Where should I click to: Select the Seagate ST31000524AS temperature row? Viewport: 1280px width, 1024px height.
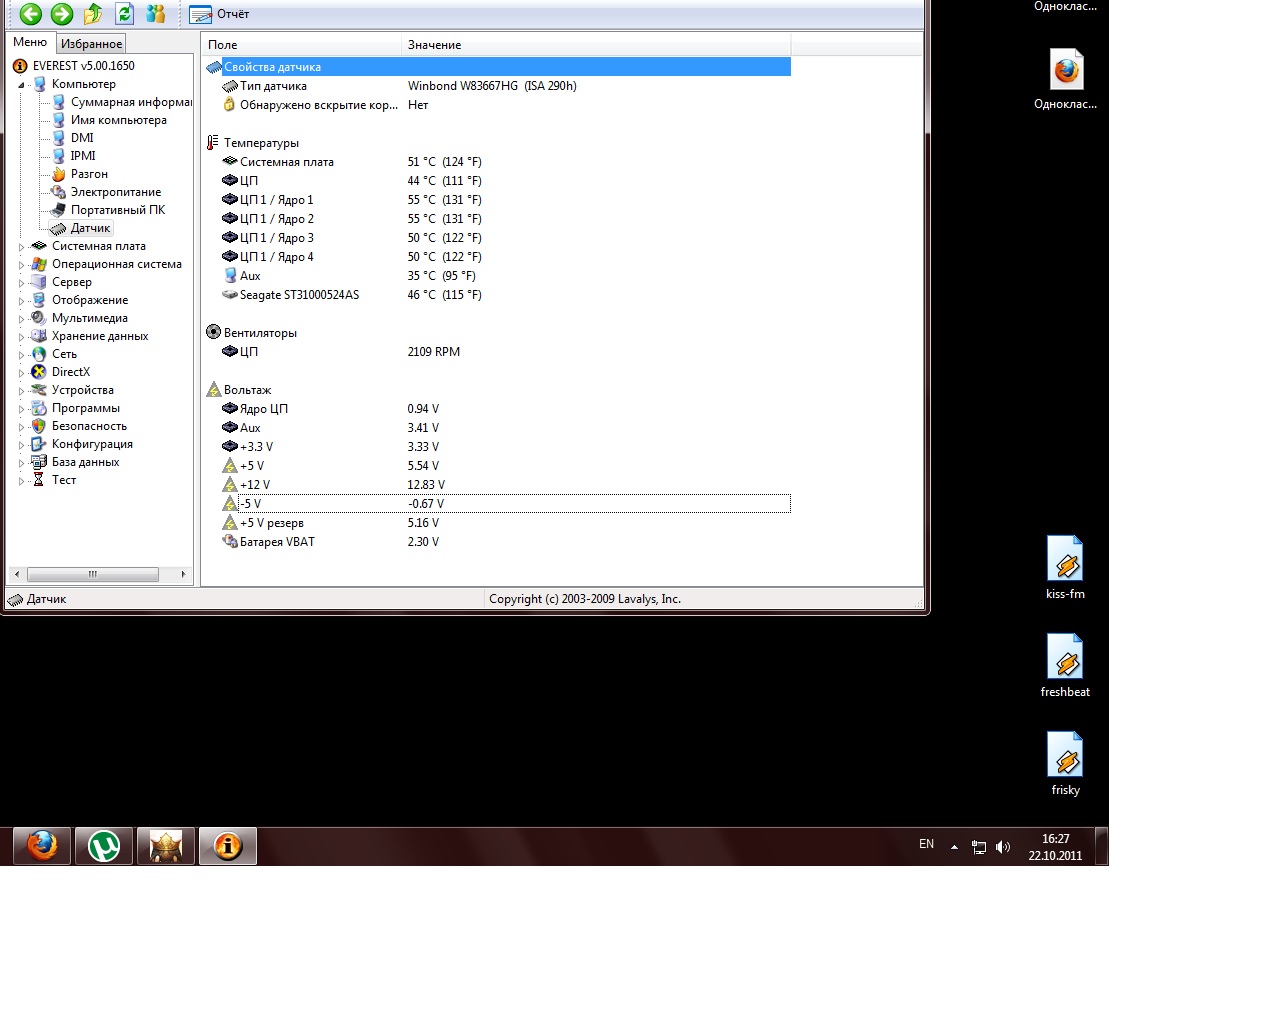(x=299, y=295)
